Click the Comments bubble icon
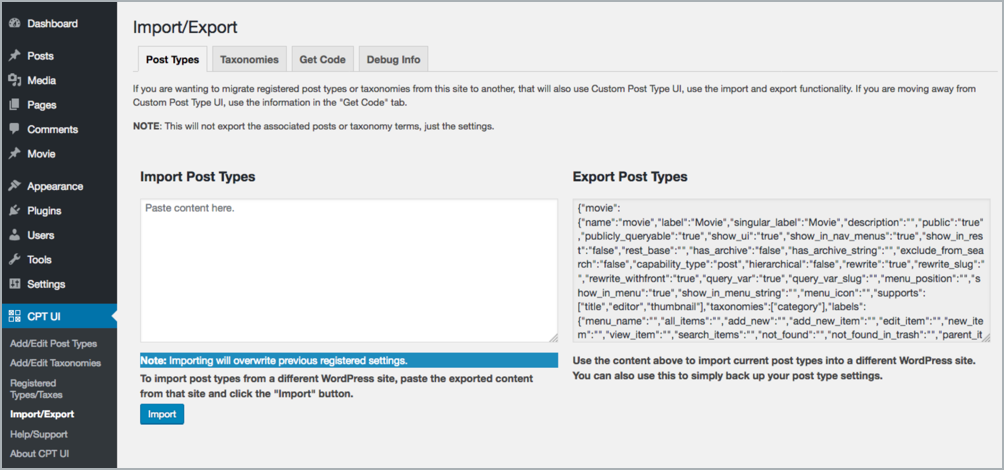This screenshot has height=470, width=1004. coord(14,129)
